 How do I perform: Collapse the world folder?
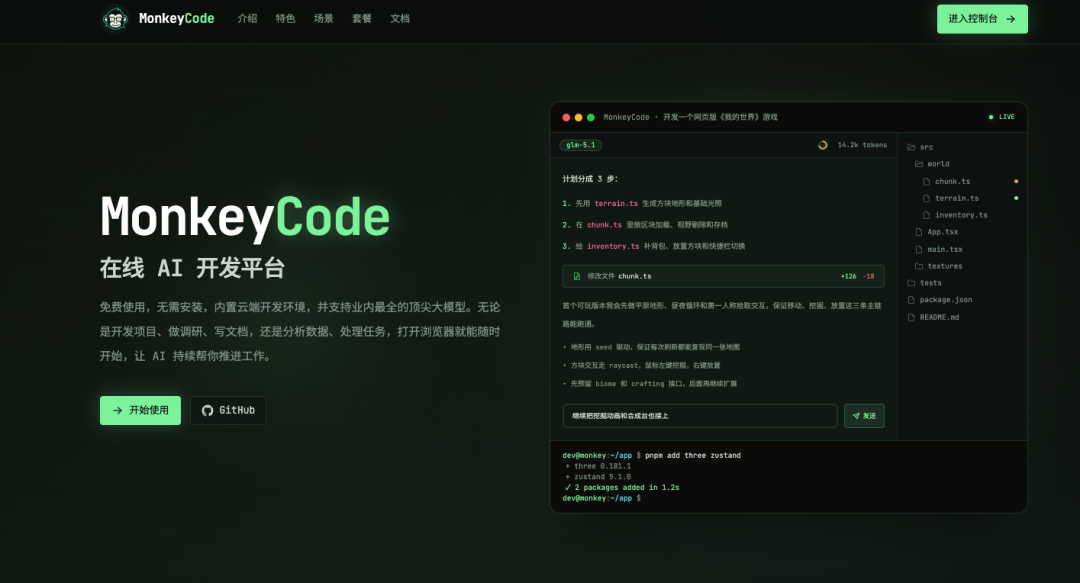[x=933, y=164]
